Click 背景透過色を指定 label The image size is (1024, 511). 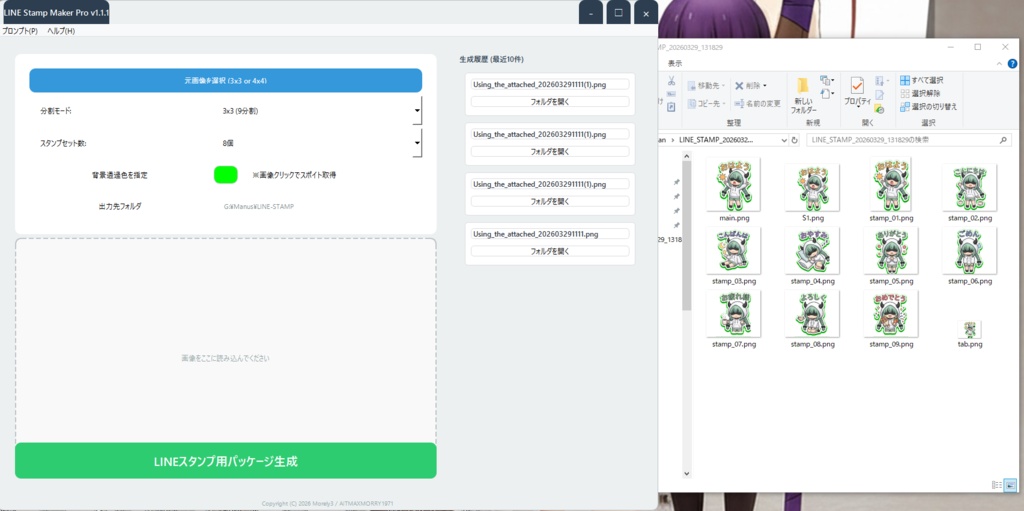(x=120, y=175)
